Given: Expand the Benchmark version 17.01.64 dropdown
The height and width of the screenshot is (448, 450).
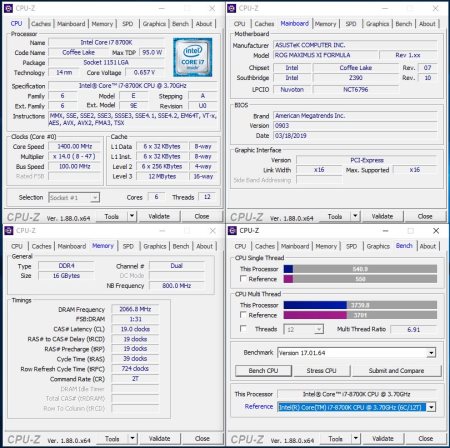Looking at the screenshot, I should pos(431,353).
